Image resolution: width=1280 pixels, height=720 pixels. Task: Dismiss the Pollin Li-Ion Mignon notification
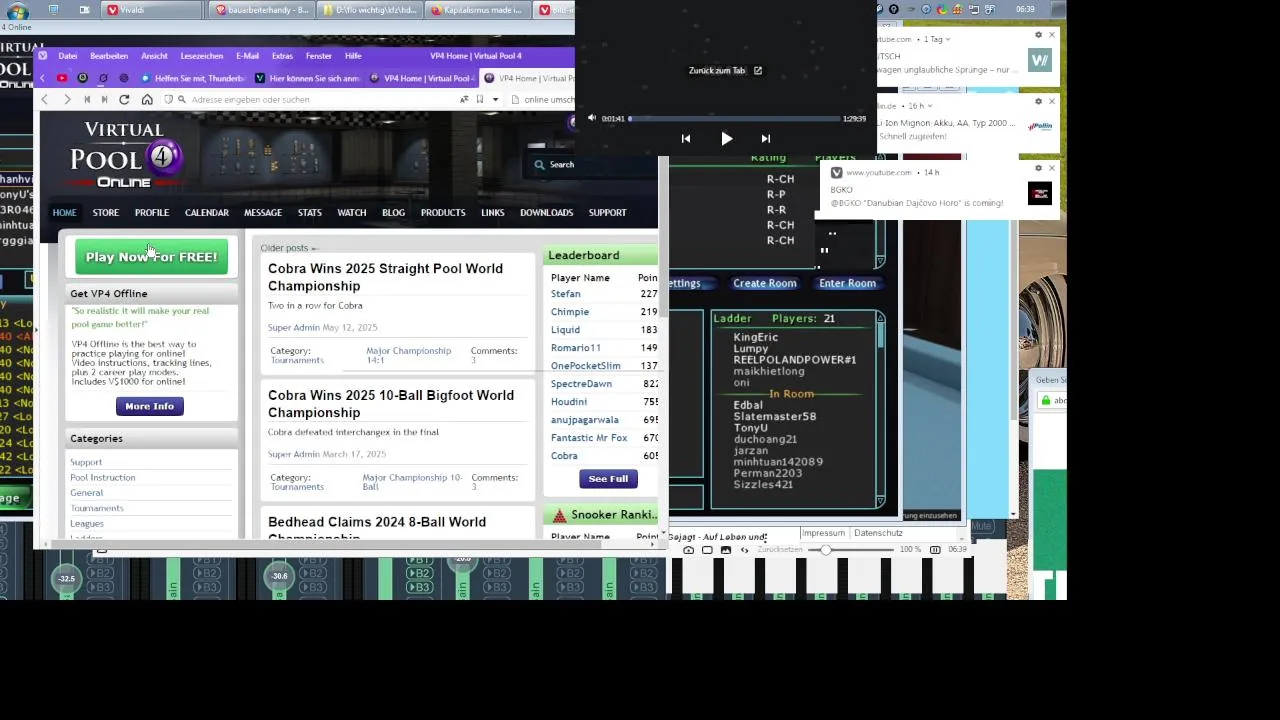(x=1051, y=101)
